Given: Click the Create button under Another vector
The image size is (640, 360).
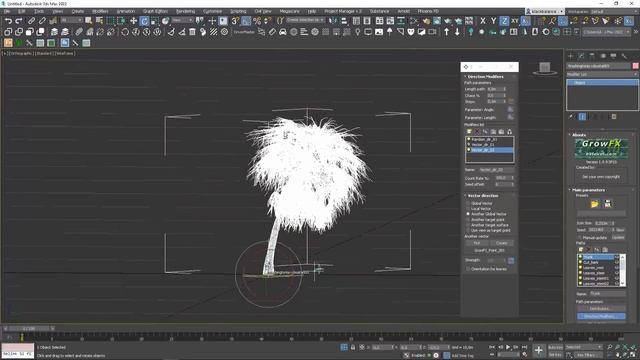Looking at the screenshot, I should click(502, 243).
